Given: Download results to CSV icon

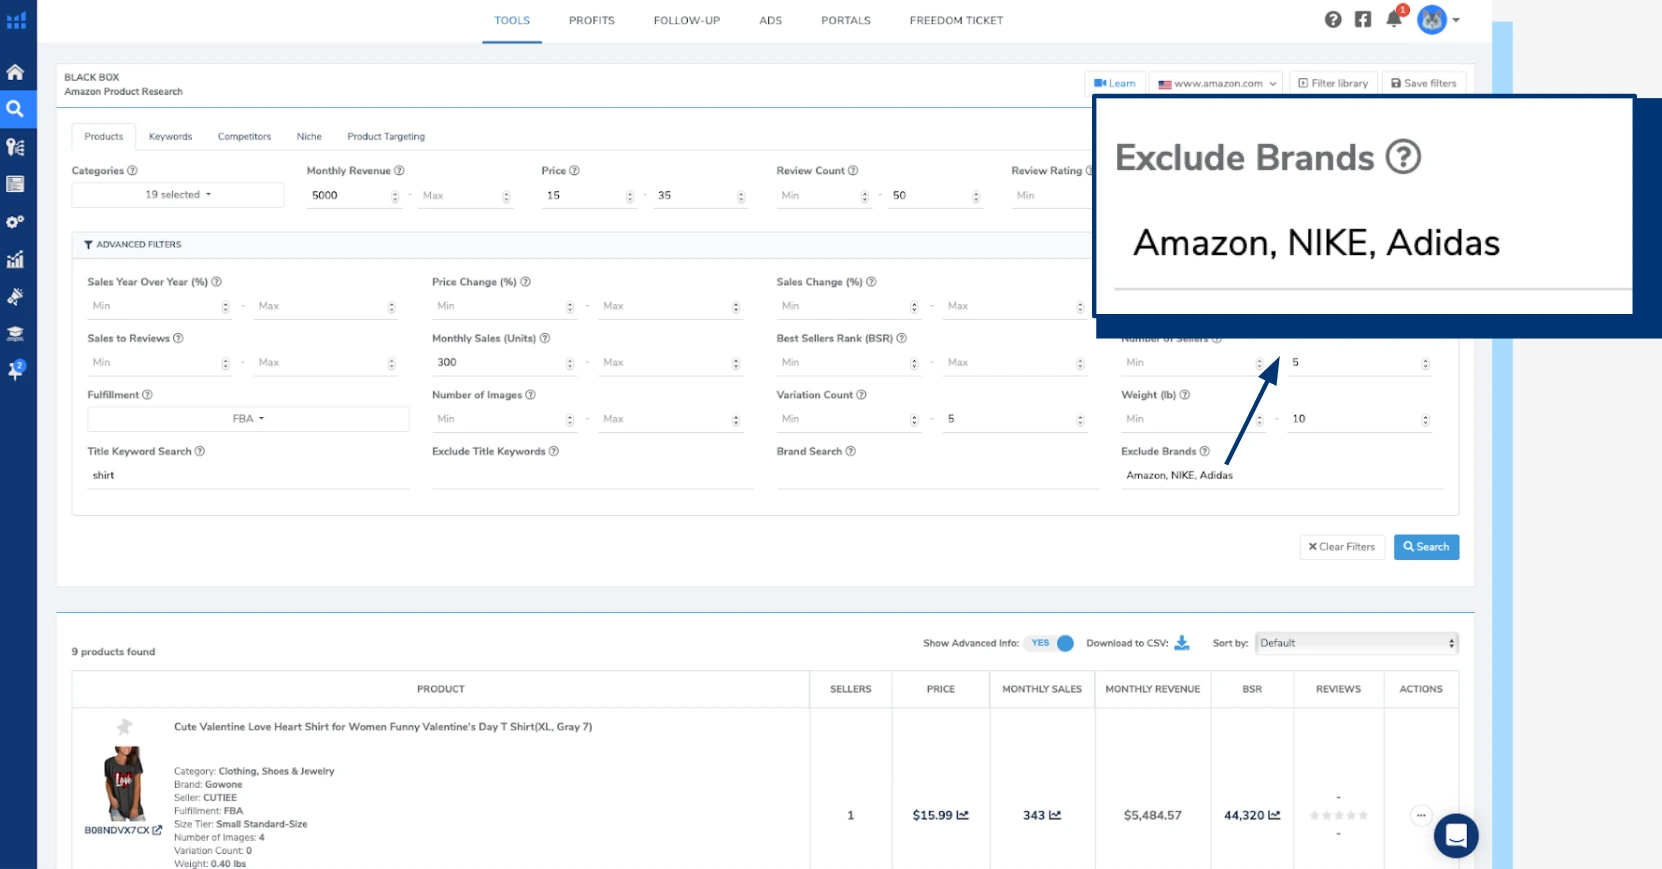Looking at the screenshot, I should 1182,643.
